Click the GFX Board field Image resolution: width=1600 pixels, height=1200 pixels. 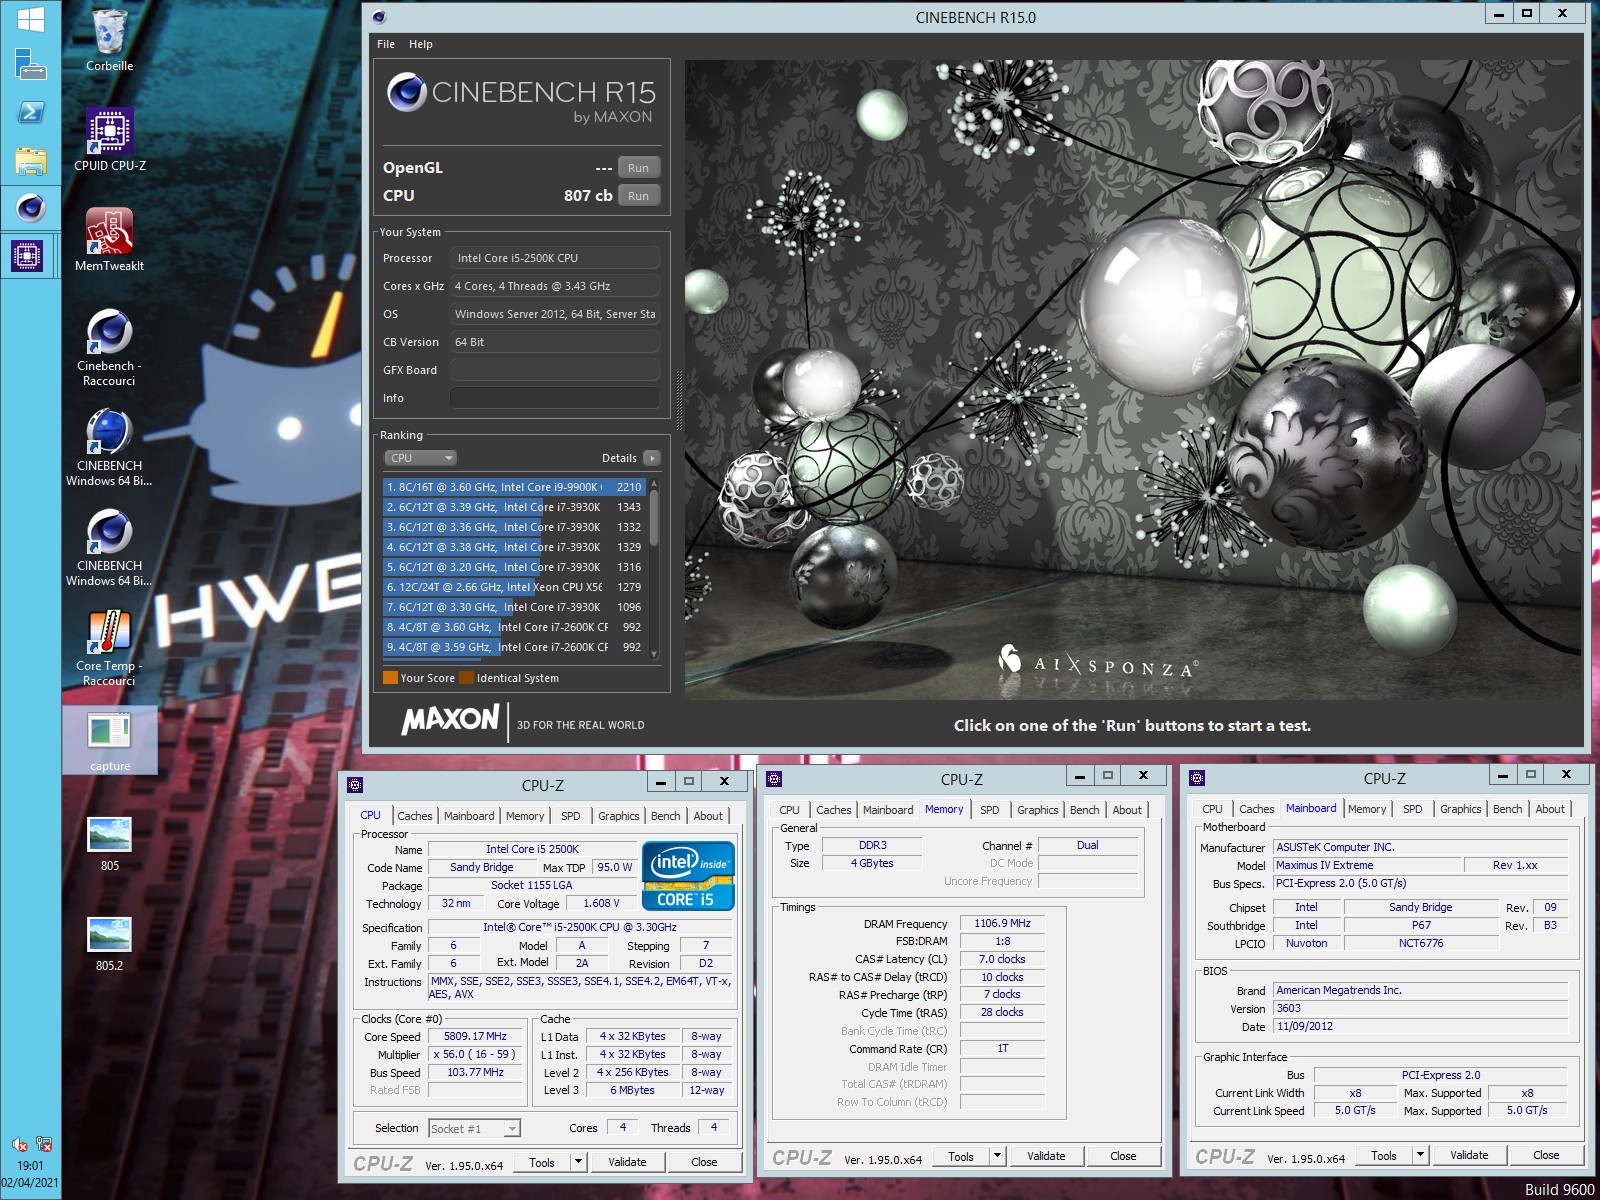[555, 370]
